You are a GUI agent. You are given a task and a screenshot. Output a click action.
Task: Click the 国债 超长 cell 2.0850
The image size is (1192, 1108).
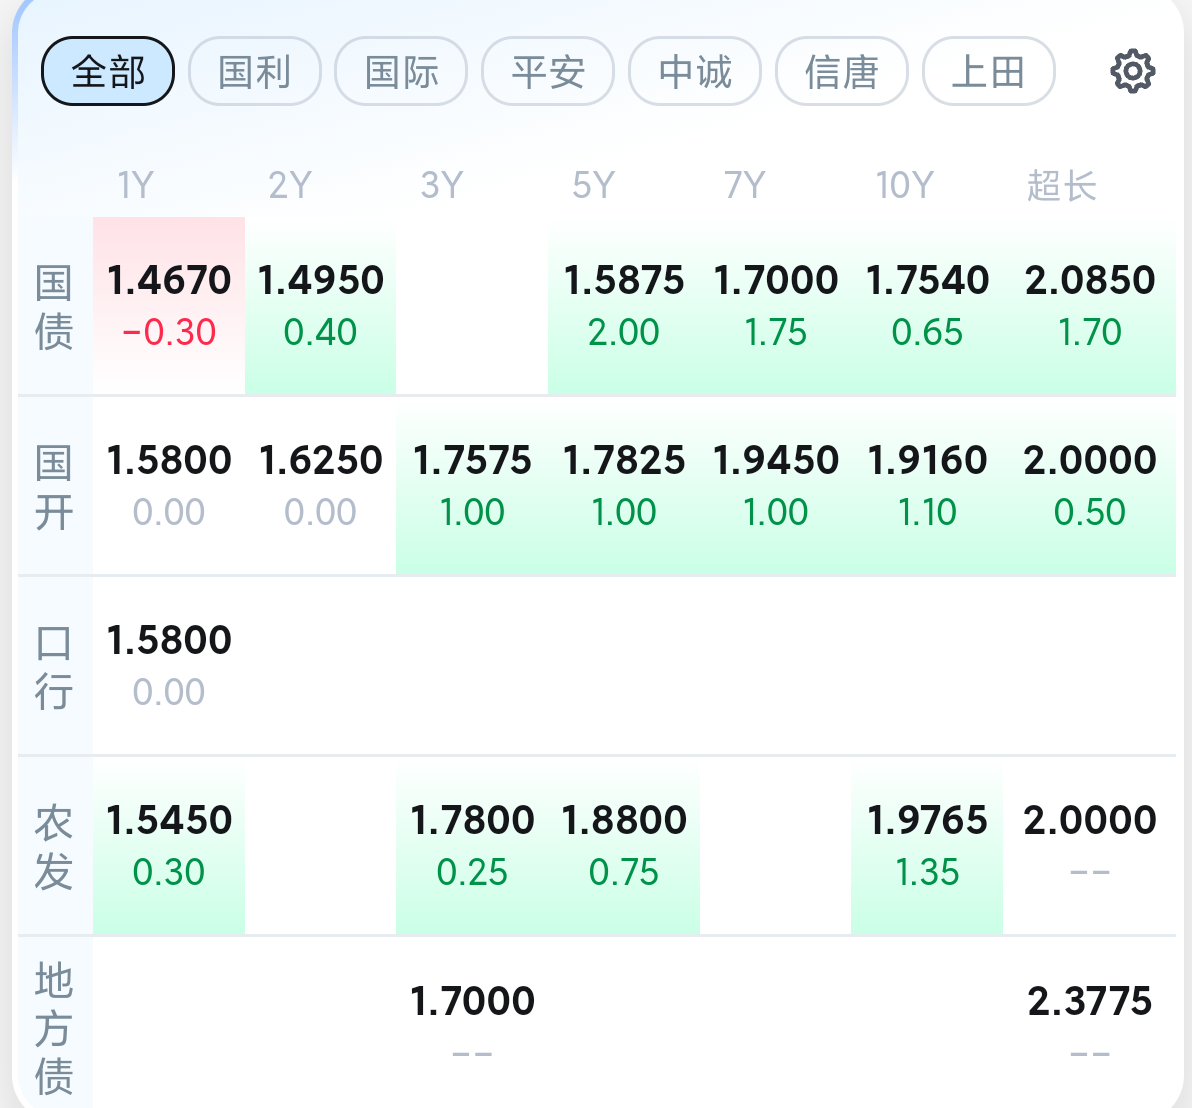1089,305
